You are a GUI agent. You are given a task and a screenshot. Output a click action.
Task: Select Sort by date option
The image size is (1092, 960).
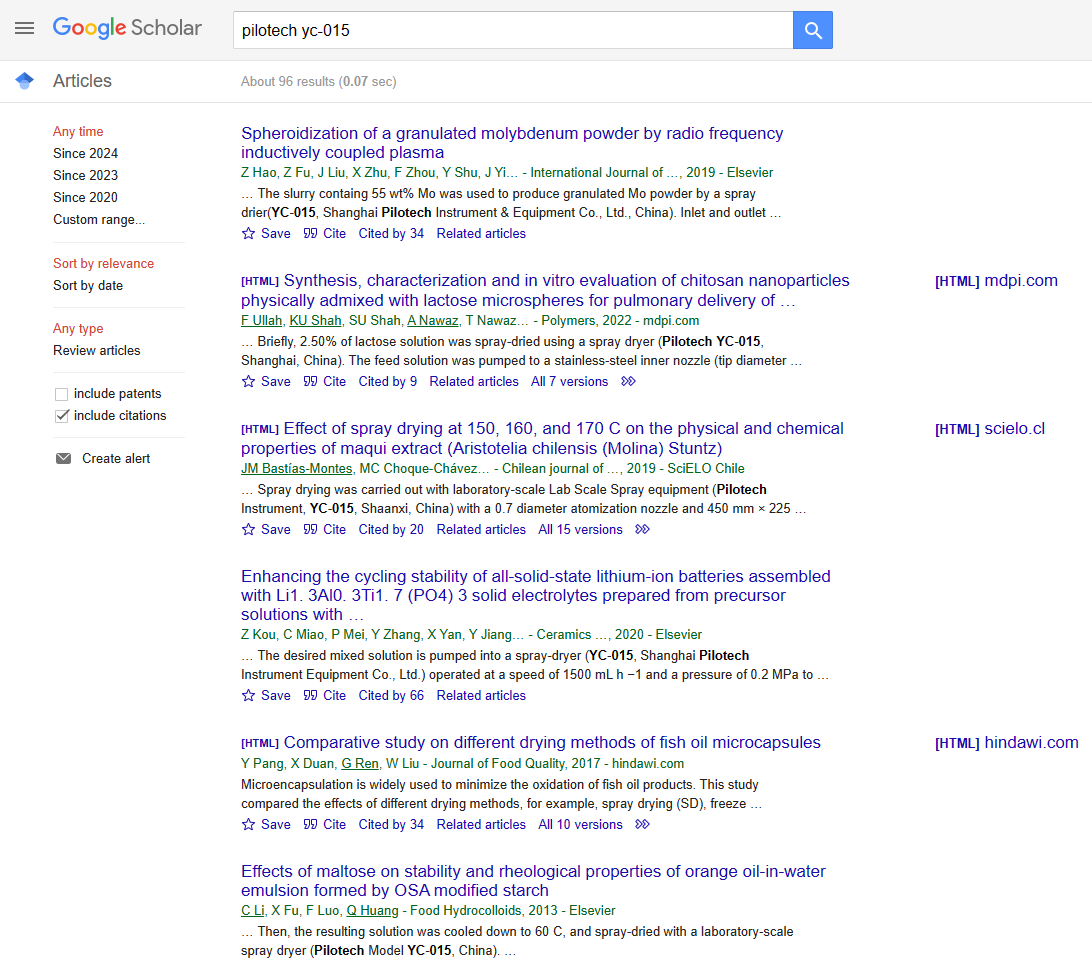coord(88,286)
